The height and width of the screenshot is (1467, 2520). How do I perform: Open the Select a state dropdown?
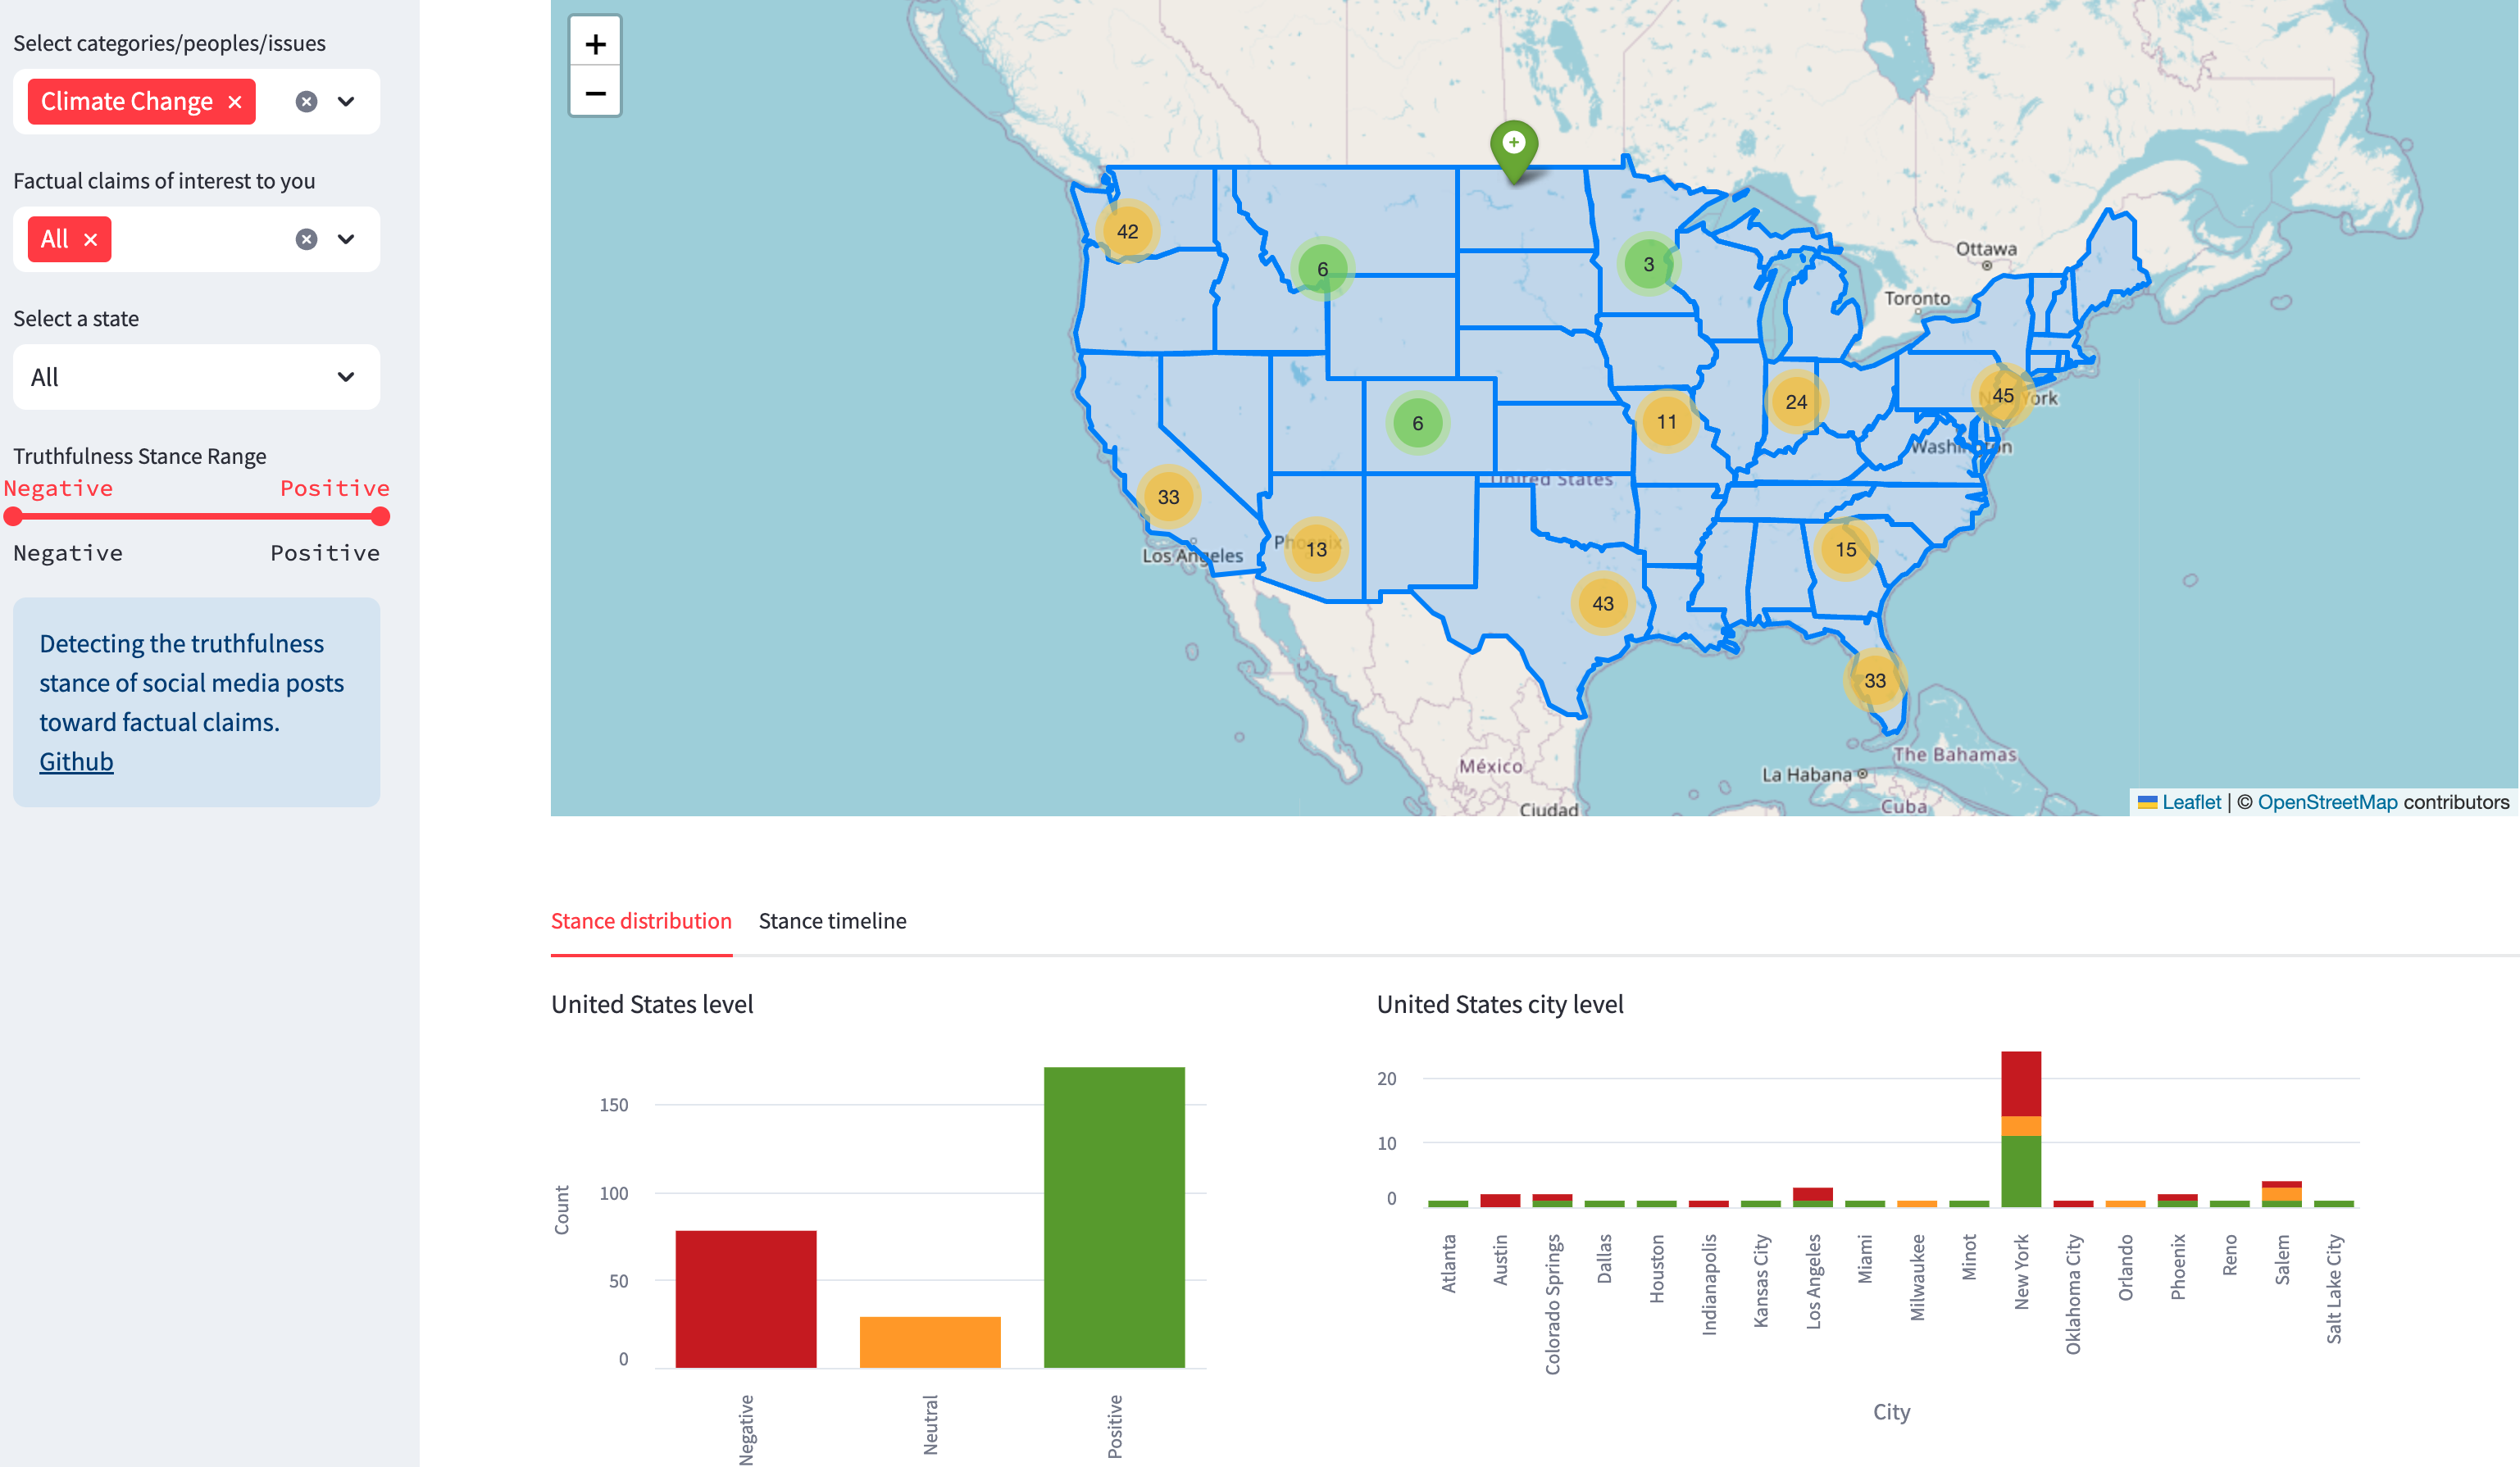click(x=196, y=377)
